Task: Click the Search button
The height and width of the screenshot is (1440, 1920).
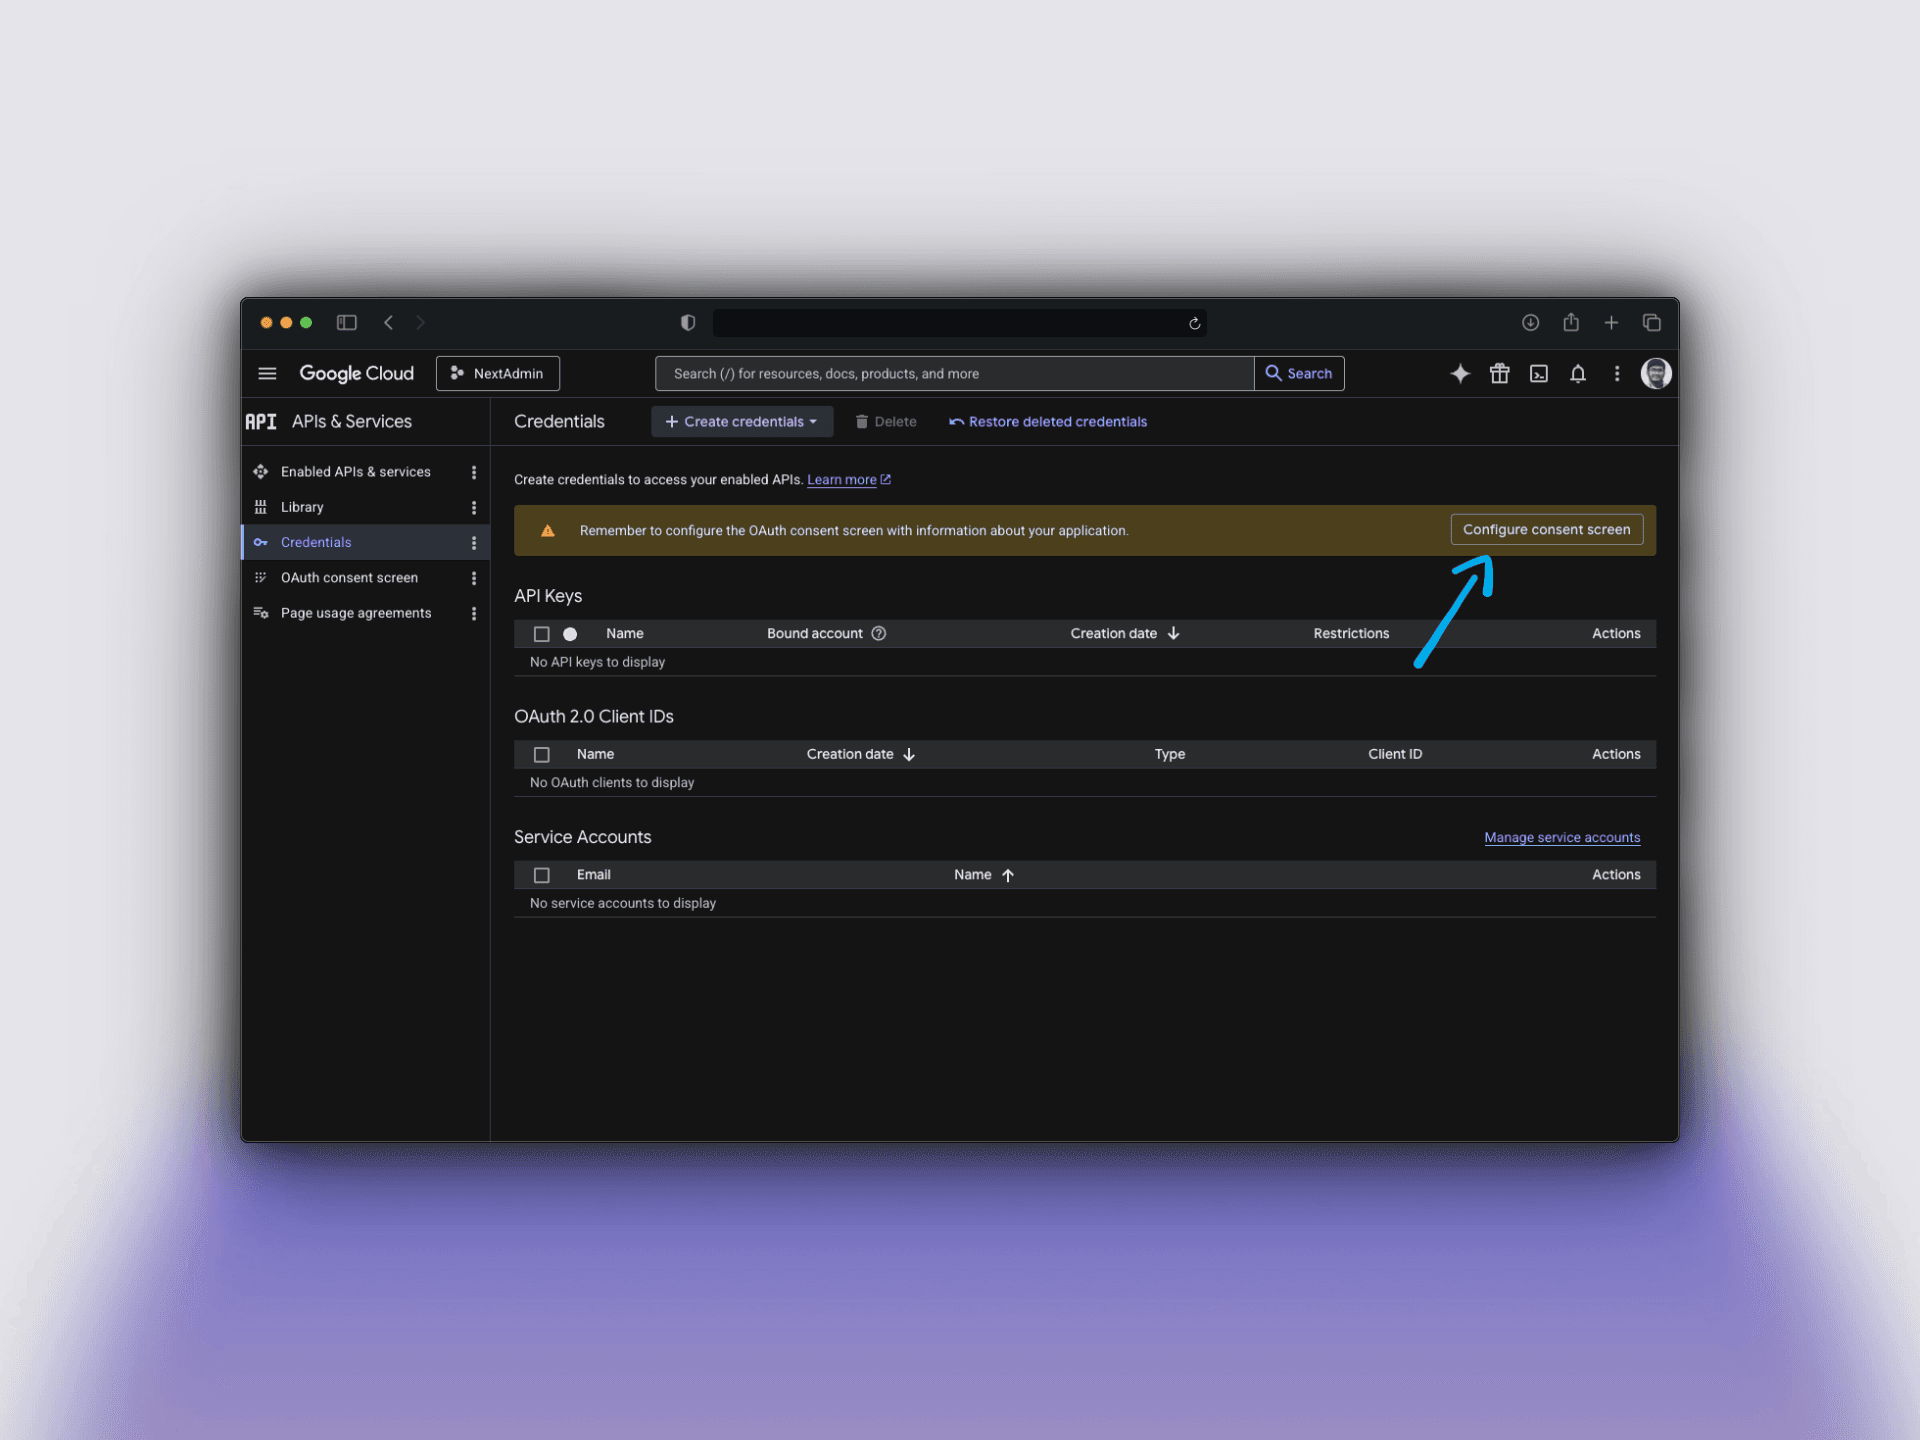Action: [1299, 373]
